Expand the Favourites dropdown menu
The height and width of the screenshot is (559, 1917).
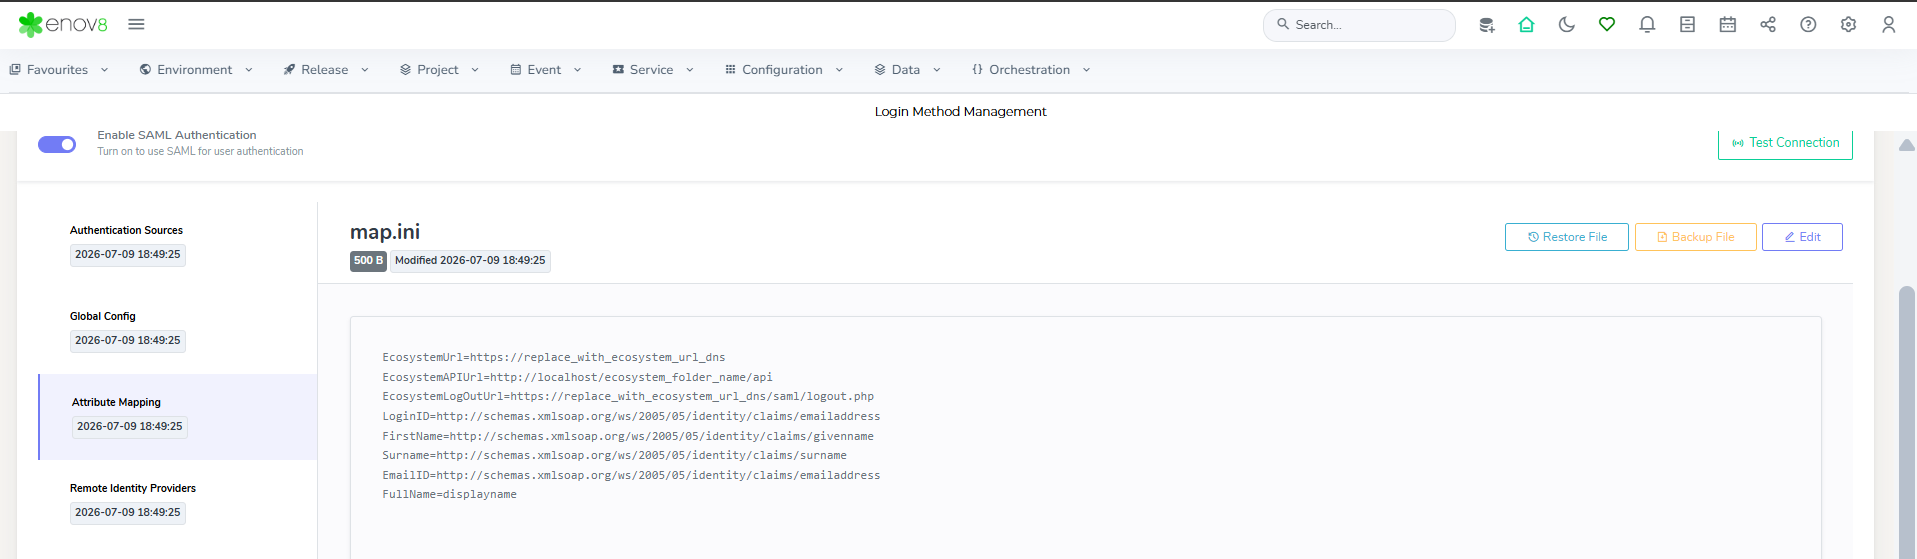click(x=59, y=70)
